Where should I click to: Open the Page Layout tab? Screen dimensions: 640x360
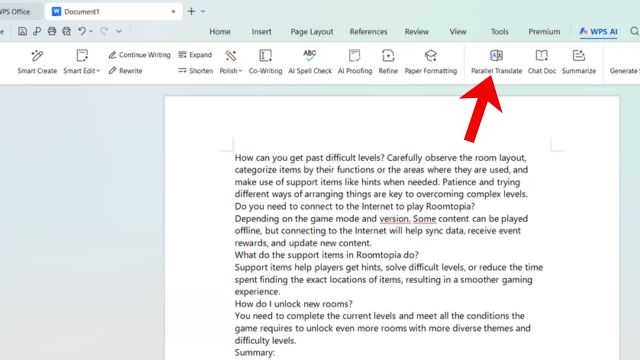tap(312, 31)
